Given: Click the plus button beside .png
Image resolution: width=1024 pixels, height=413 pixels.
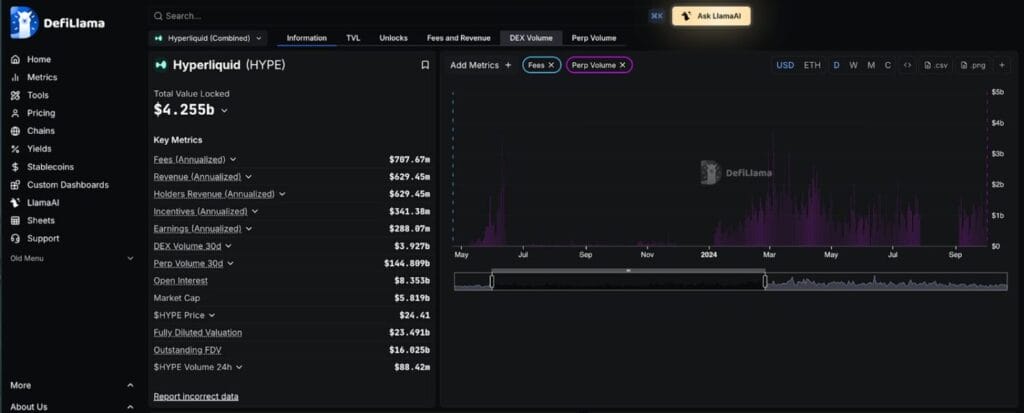Looking at the screenshot, I should point(1001,65).
